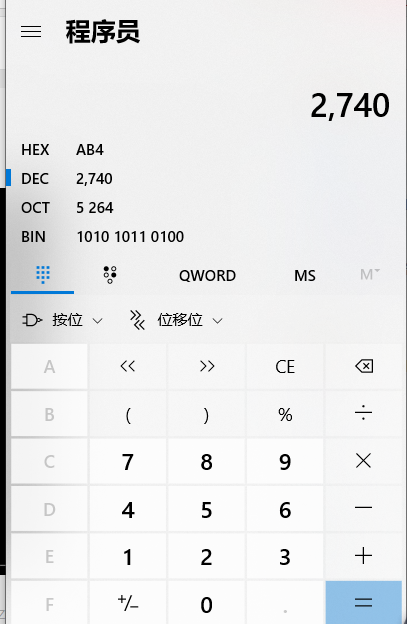Click digit 8 key

[207, 462]
